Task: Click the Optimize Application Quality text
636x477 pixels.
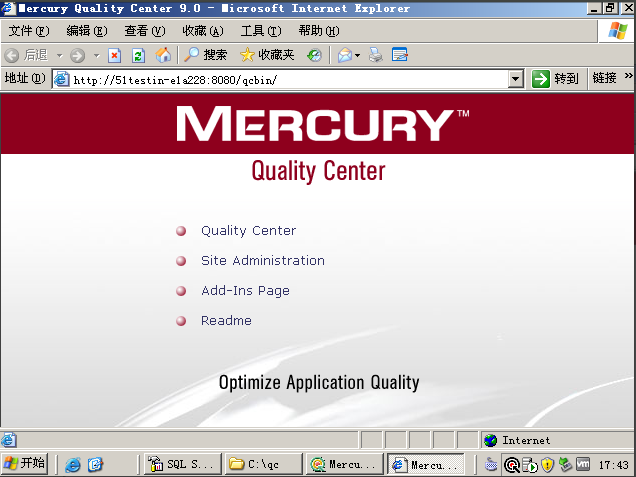Action: pos(319,382)
